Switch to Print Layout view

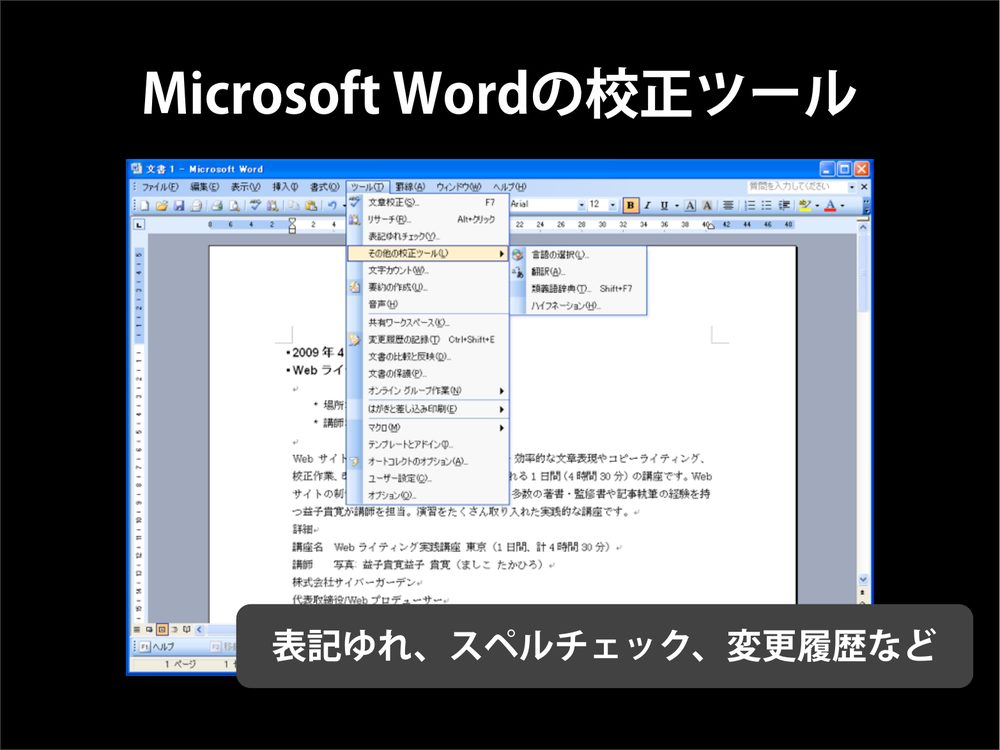point(162,629)
